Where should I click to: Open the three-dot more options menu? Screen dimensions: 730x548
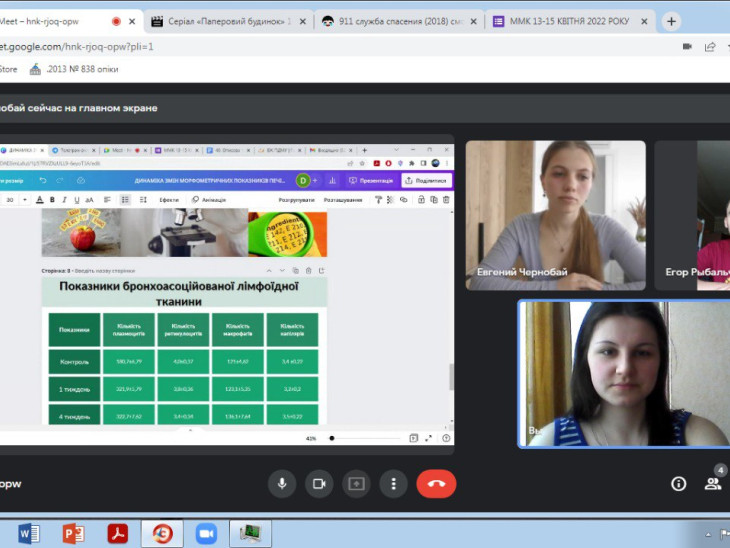pyautogui.click(x=393, y=484)
